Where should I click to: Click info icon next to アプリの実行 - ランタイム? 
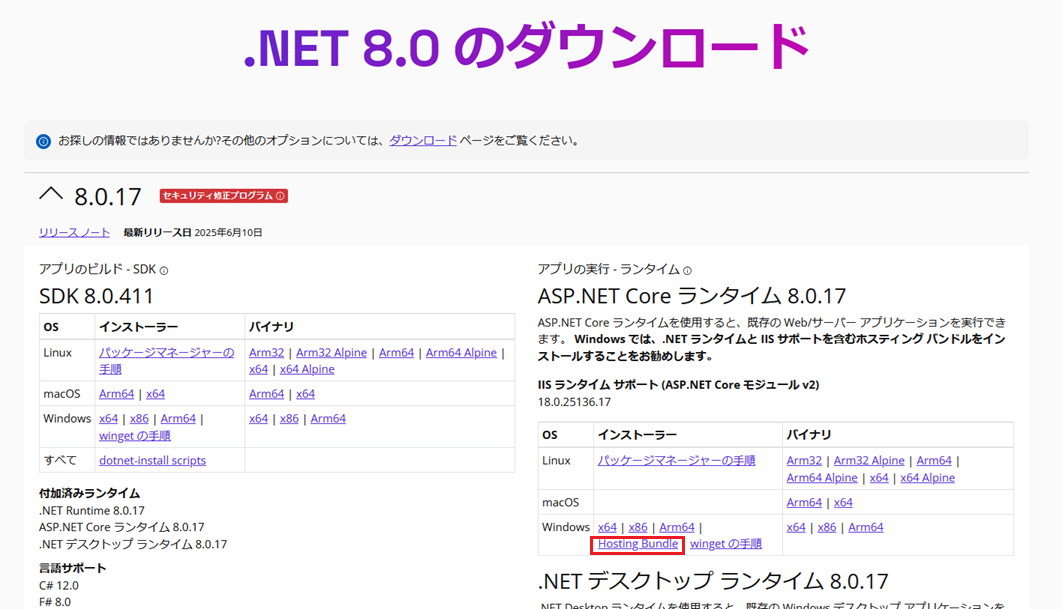click(x=687, y=270)
